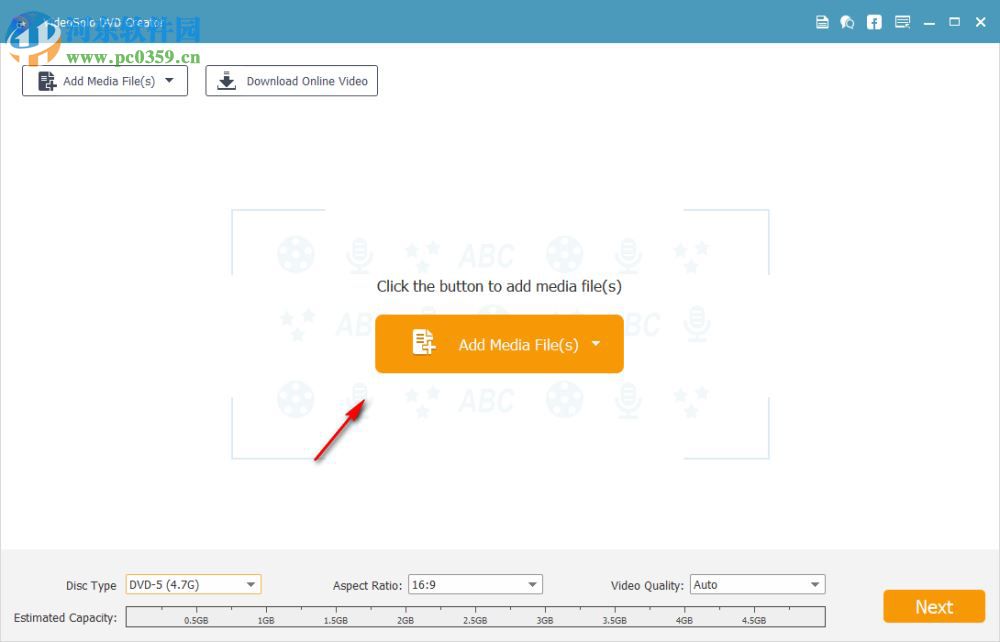
Task: Click the register/license document icon in title bar
Action: pyautogui.click(x=822, y=21)
